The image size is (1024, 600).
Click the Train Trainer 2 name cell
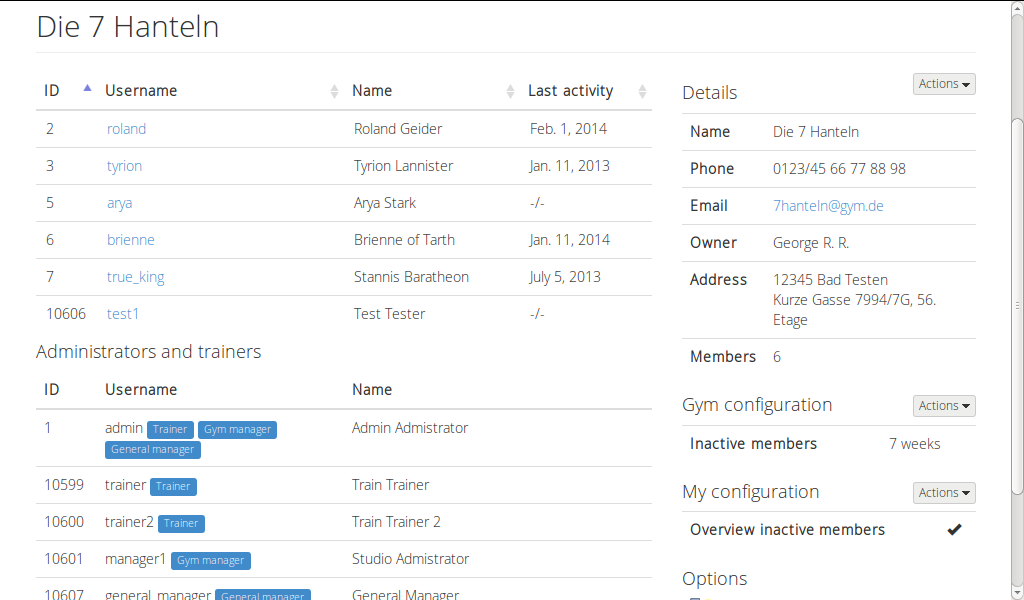[396, 522]
